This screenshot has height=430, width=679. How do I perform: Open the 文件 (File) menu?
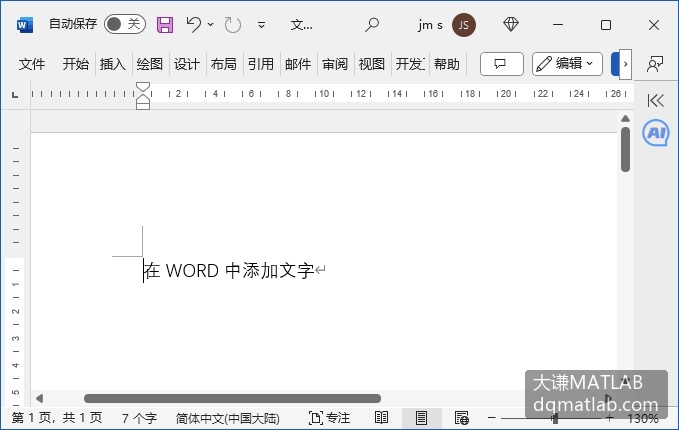32,64
